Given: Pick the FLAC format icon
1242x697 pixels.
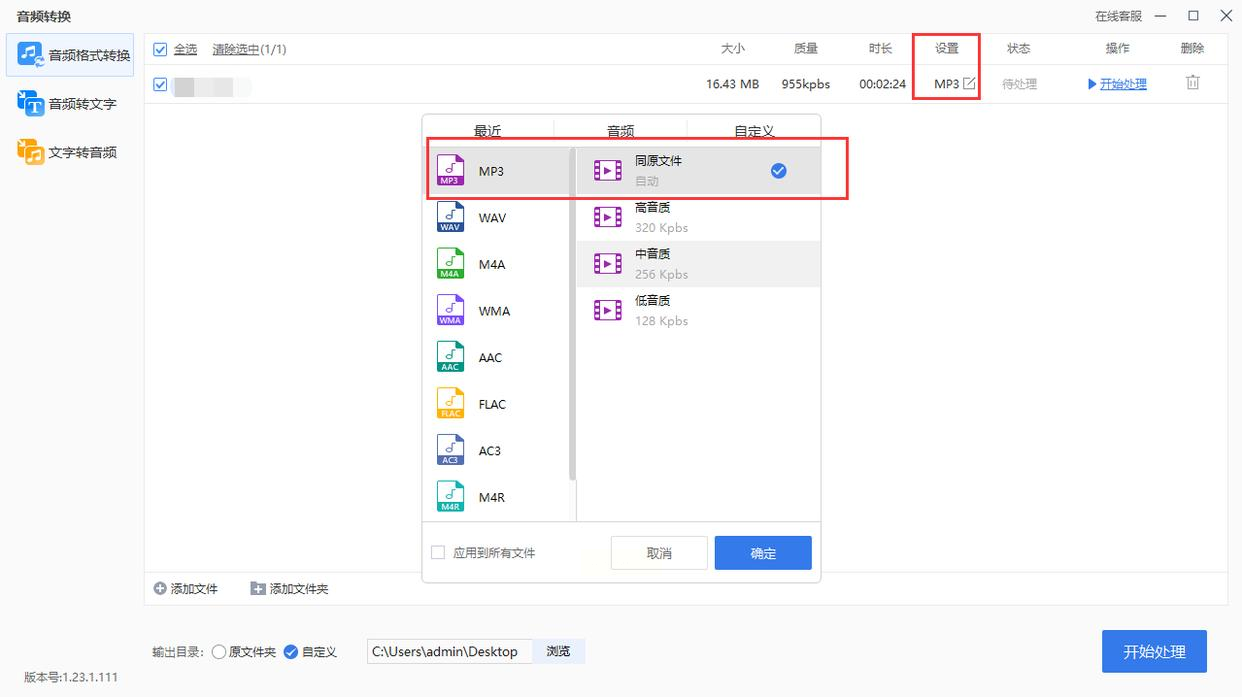Looking at the screenshot, I should 451,404.
